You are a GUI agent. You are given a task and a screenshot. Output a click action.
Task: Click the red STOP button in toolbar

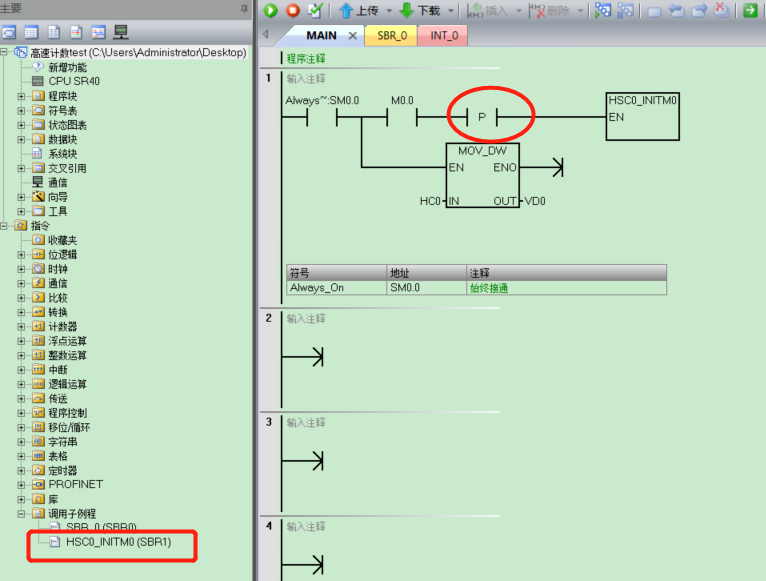tap(293, 11)
